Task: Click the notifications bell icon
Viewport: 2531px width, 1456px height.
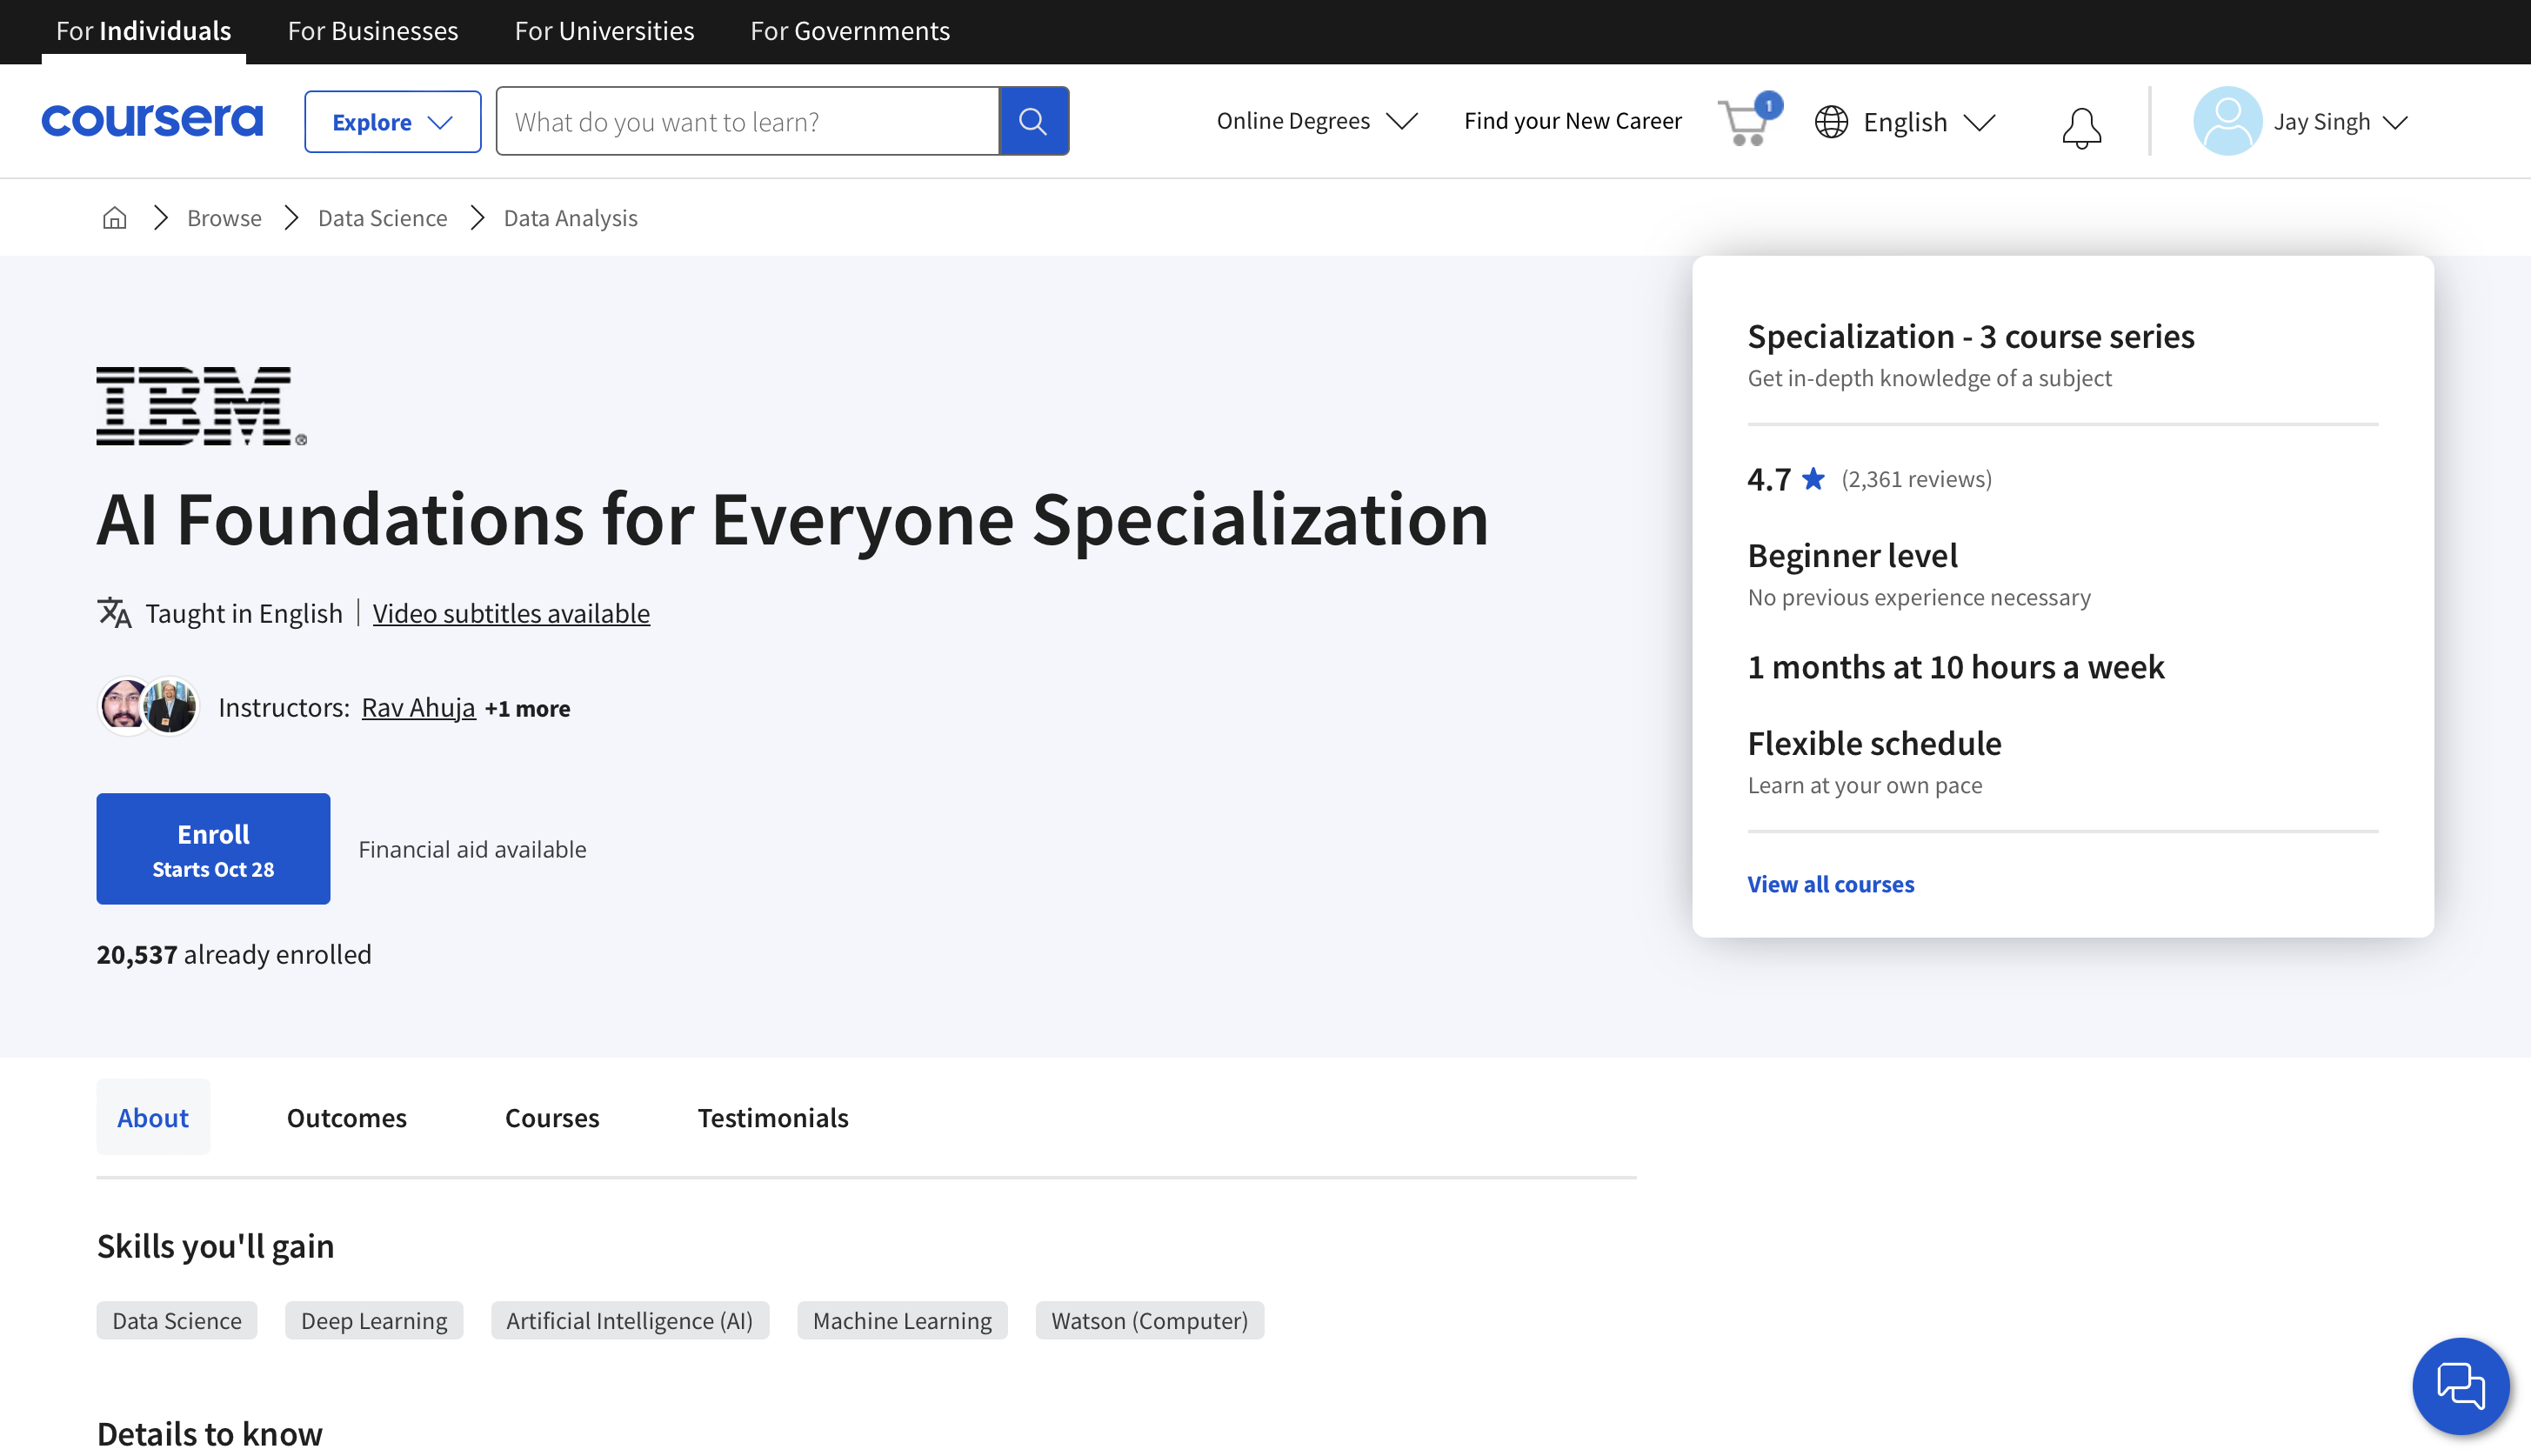Action: point(2081,127)
